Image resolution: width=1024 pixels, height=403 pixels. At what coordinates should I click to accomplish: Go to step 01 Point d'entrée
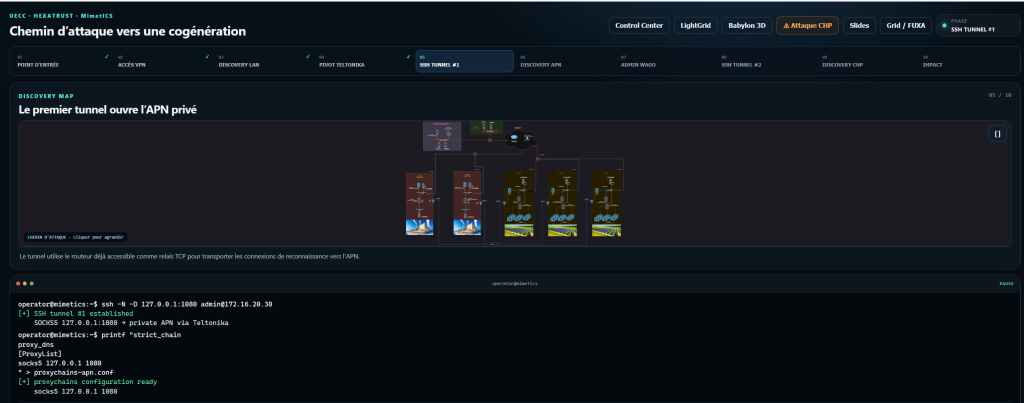point(61,61)
